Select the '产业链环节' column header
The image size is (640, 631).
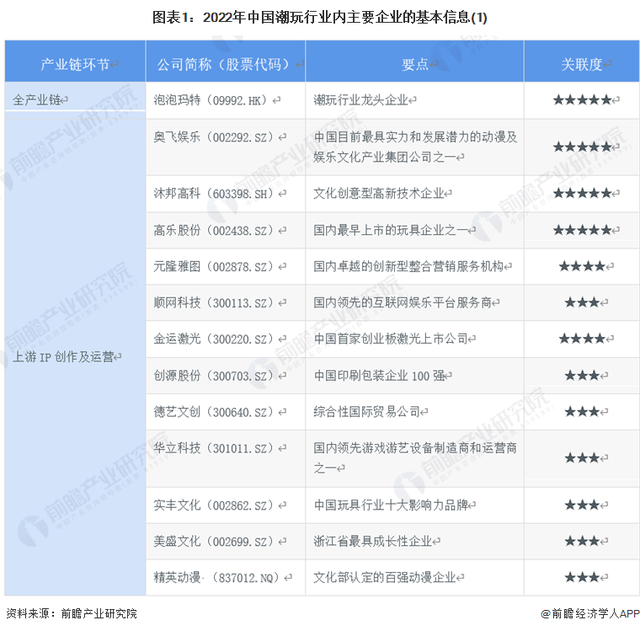coord(75,61)
